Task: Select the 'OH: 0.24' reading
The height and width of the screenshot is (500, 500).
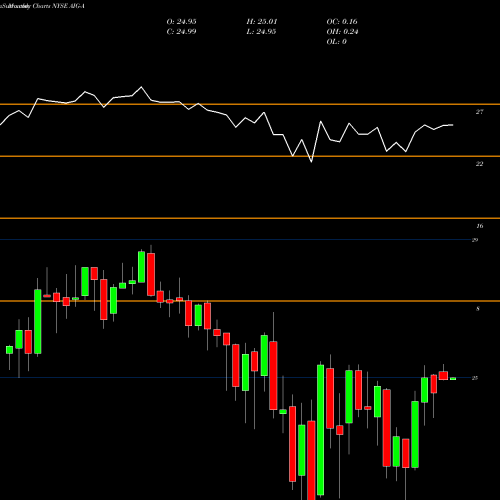Action: 342,32
